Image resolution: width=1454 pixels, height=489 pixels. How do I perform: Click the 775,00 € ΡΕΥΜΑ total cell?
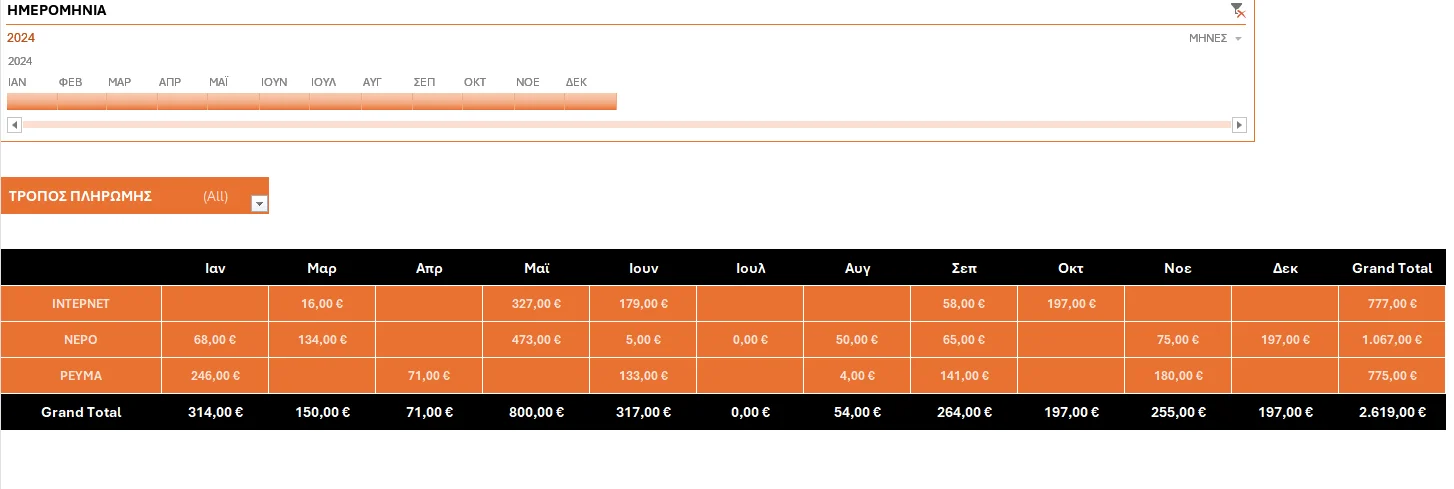[1392, 376]
